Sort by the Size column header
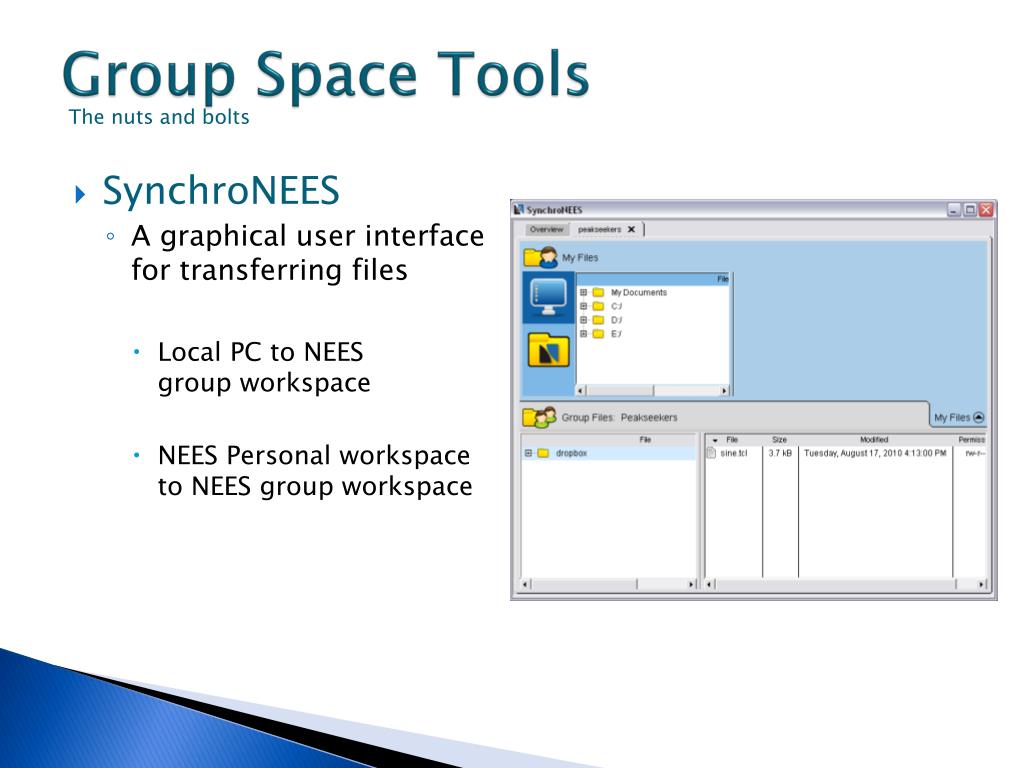This screenshot has height=768, width=1024. pos(780,440)
